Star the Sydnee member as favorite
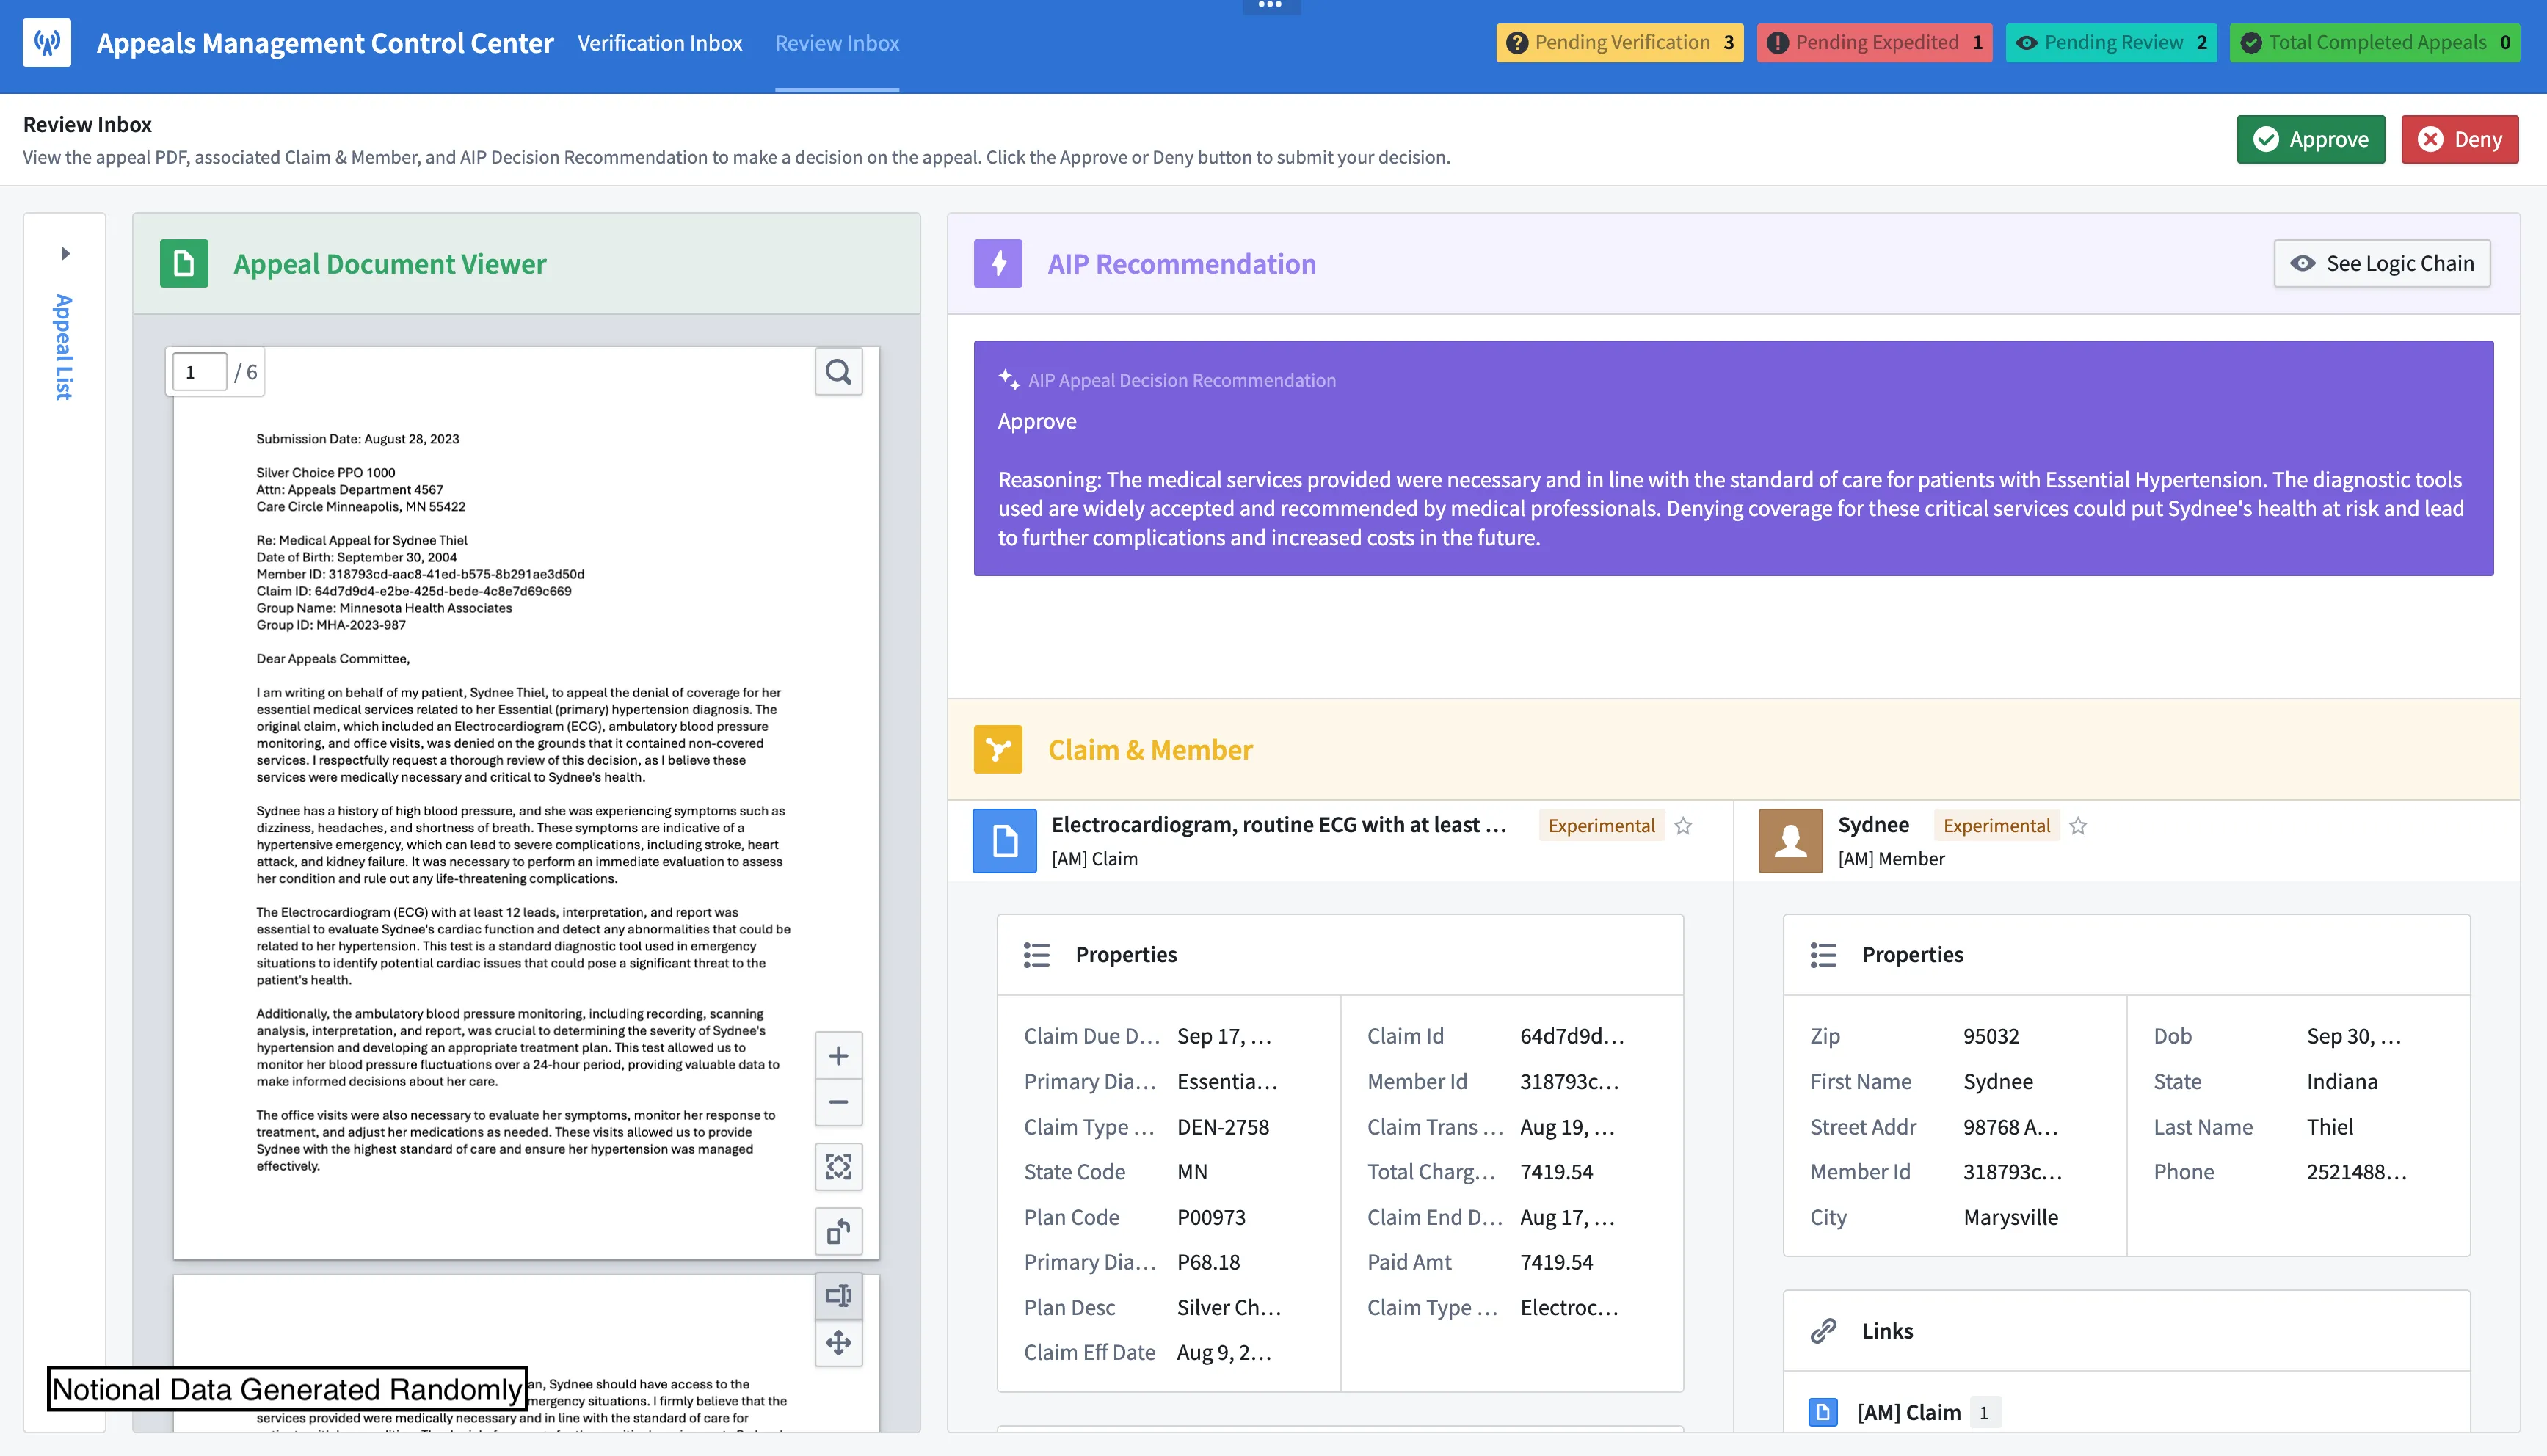Screen dimensions: 2547x1456 click(x=2078, y=826)
